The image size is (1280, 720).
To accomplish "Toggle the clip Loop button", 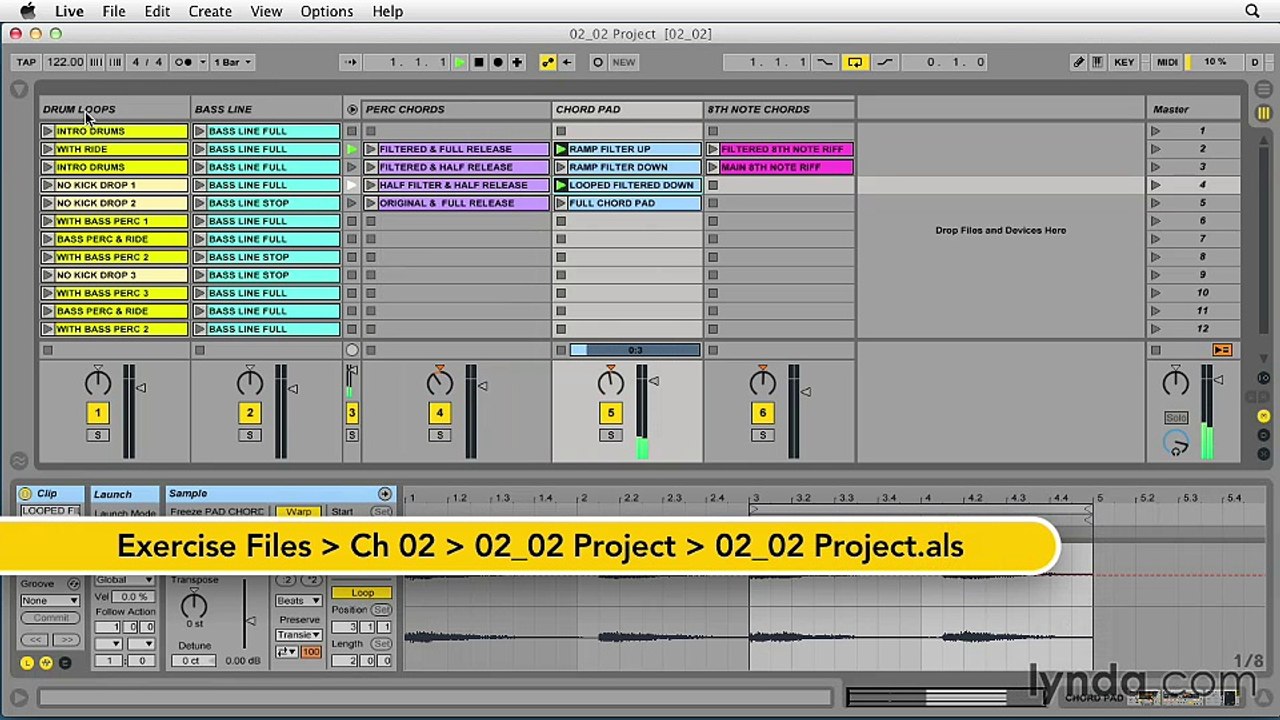I will coord(362,593).
